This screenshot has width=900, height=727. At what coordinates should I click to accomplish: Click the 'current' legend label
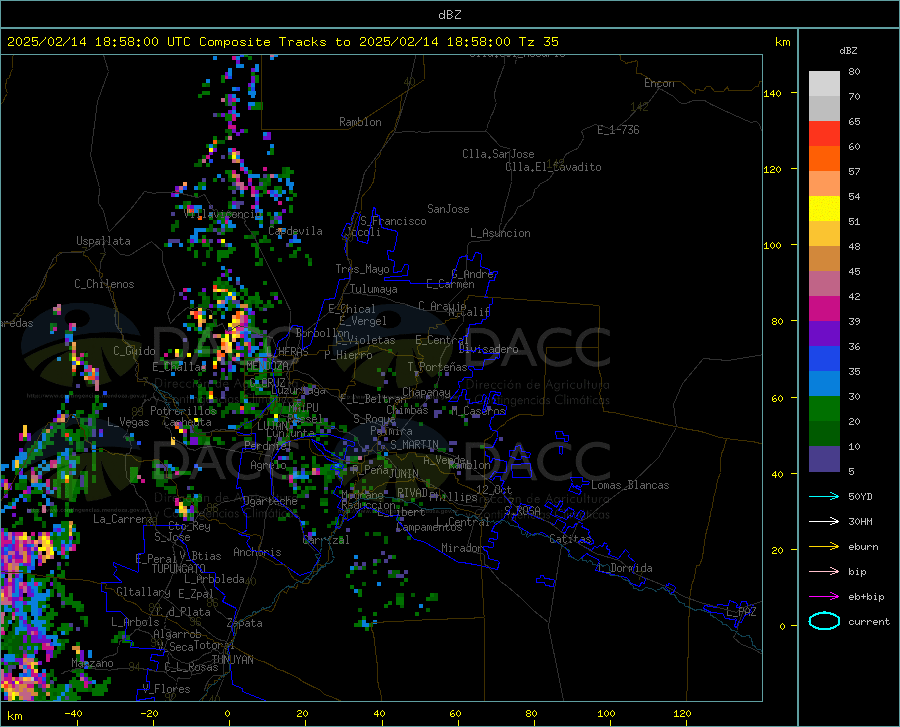869,621
